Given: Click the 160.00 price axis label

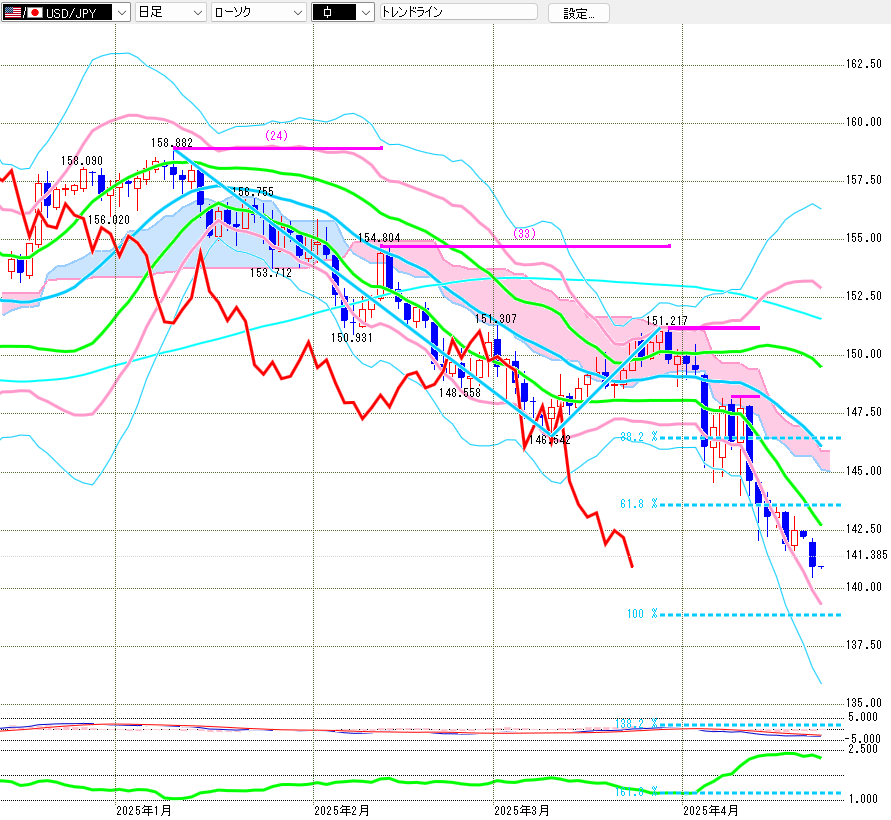Looking at the screenshot, I should [x=864, y=122].
